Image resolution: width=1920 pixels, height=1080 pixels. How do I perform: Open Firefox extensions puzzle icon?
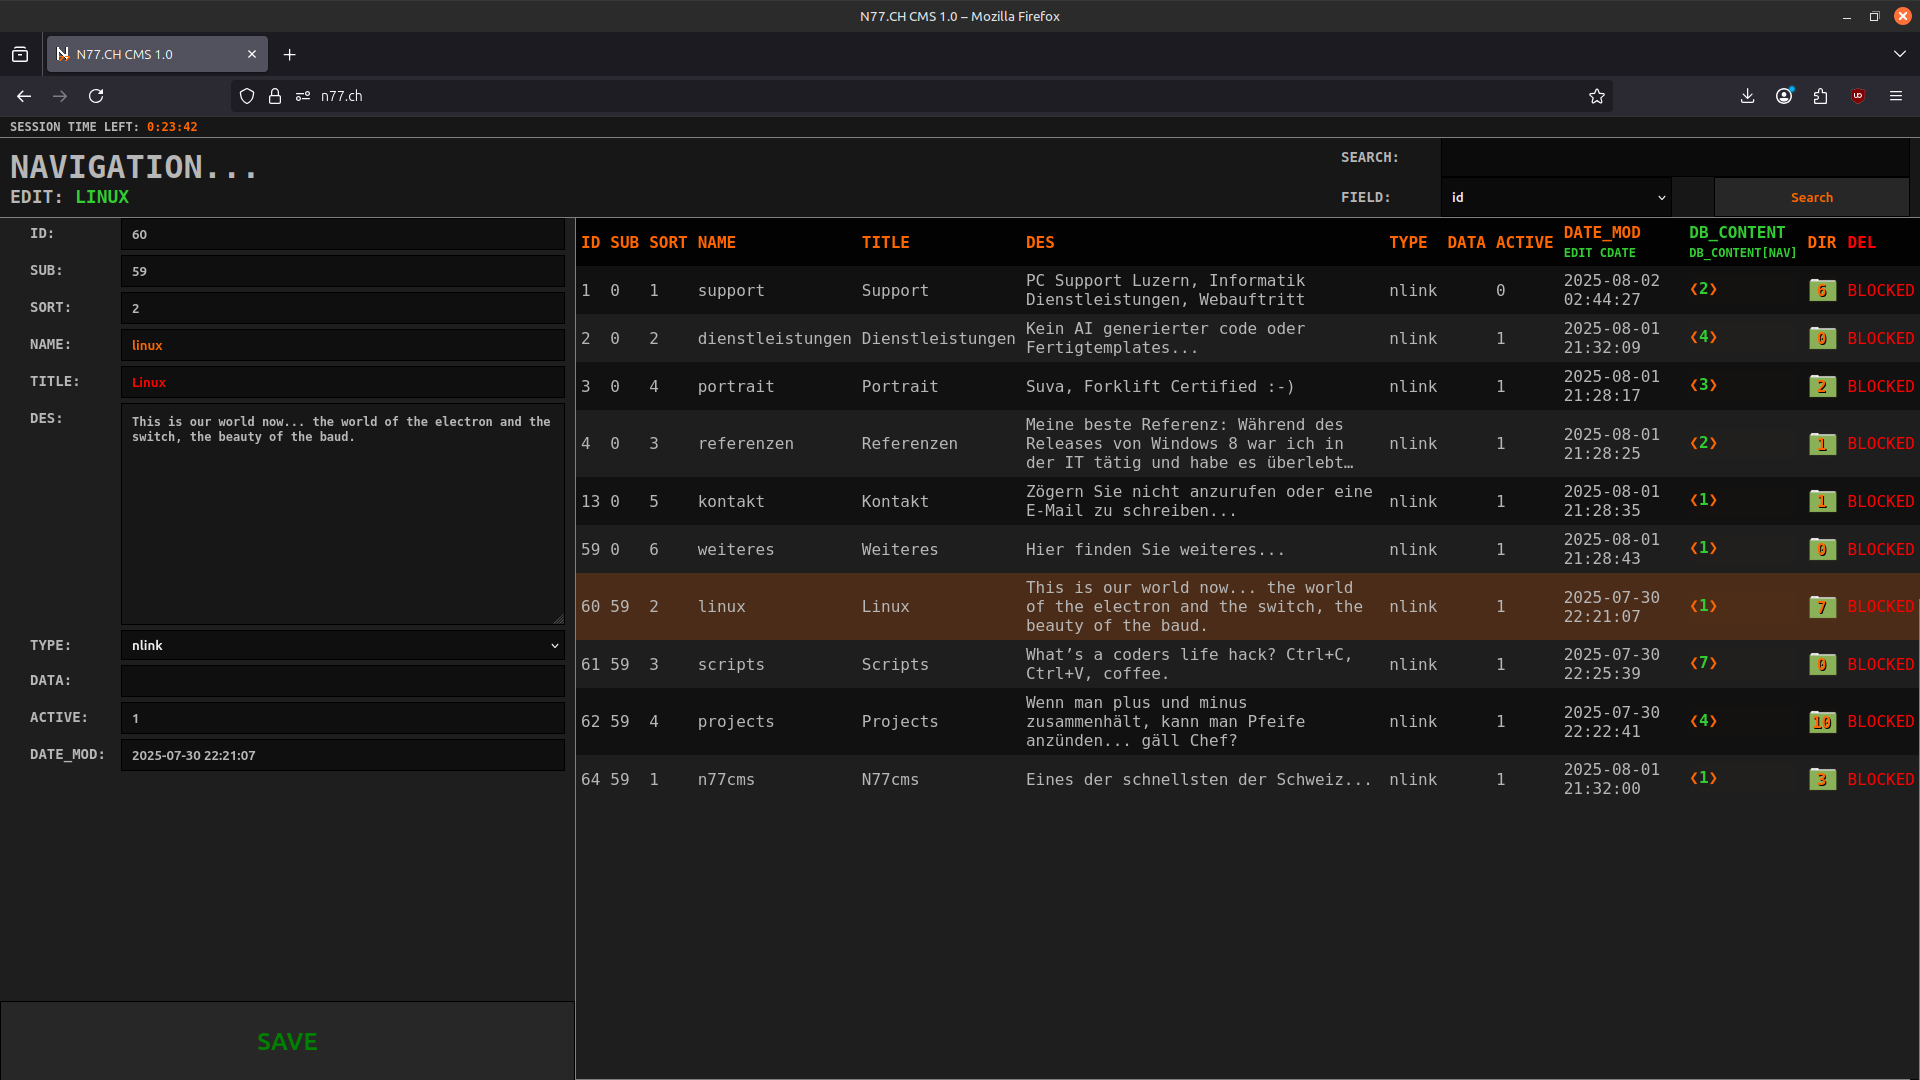click(x=1820, y=96)
